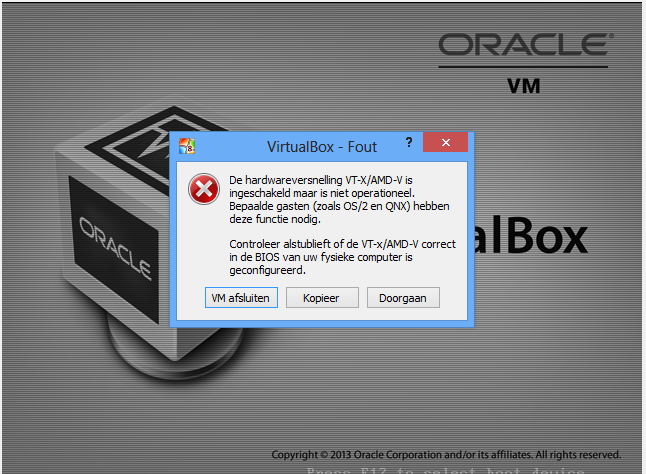Click the Press F12 boot device text
This screenshot has width=646, height=474.
446,470
